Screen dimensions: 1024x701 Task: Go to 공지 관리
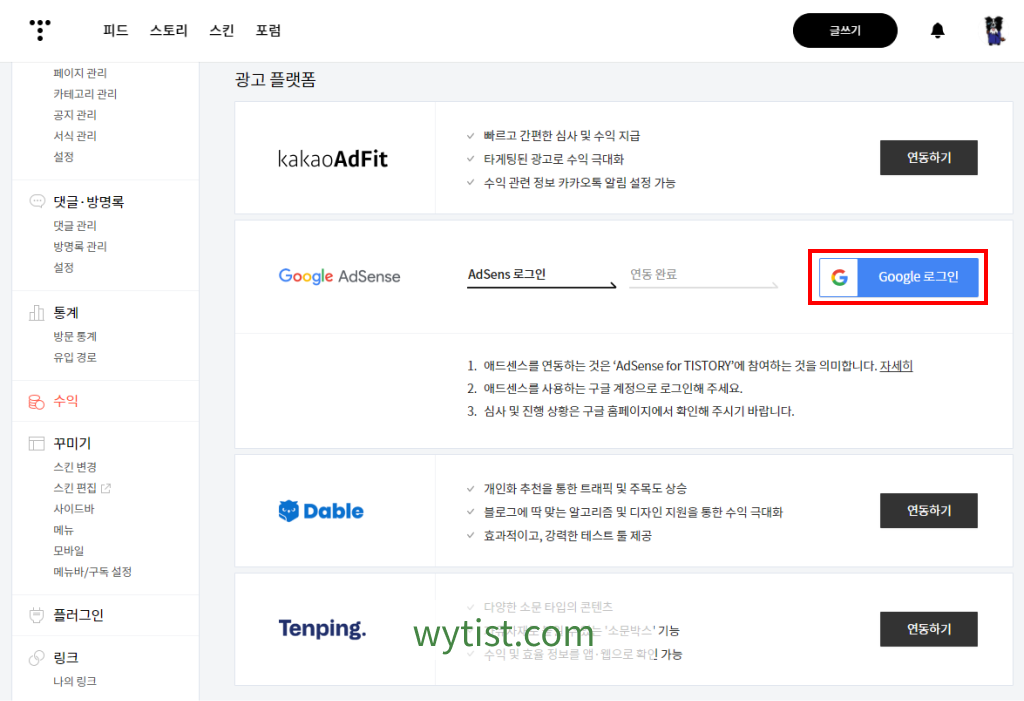[74, 115]
